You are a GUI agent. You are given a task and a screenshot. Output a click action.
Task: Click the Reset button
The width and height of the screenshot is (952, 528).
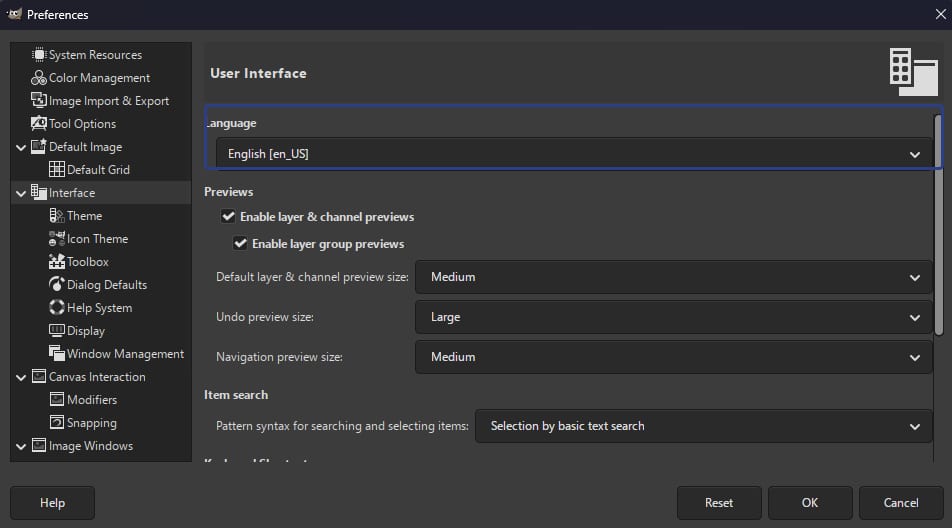click(x=719, y=503)
